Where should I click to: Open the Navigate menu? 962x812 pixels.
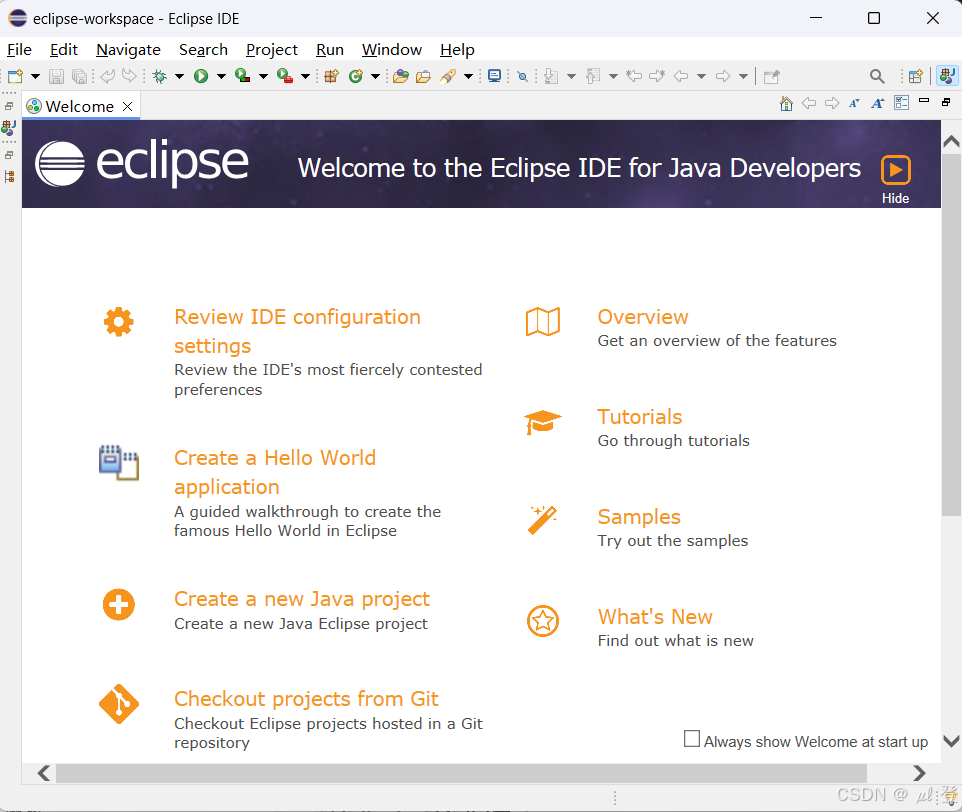coord(128,50)
